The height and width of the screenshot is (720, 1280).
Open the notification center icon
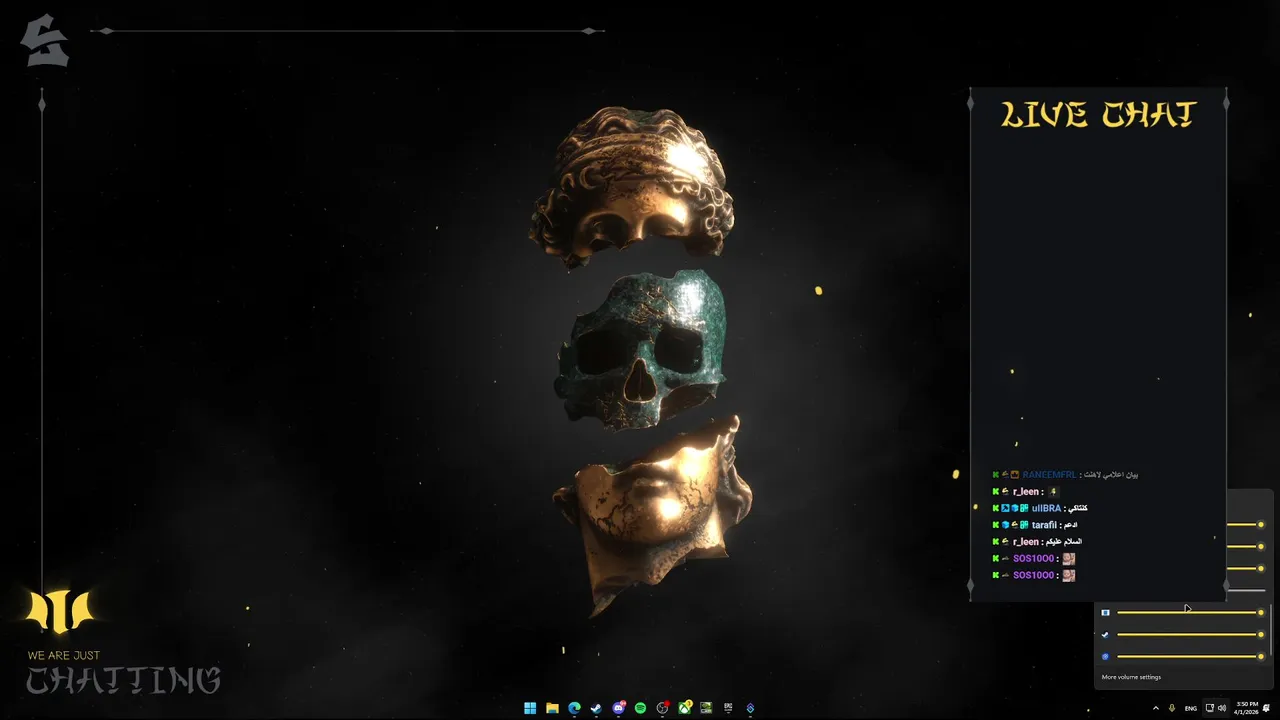click(1266, 708)
